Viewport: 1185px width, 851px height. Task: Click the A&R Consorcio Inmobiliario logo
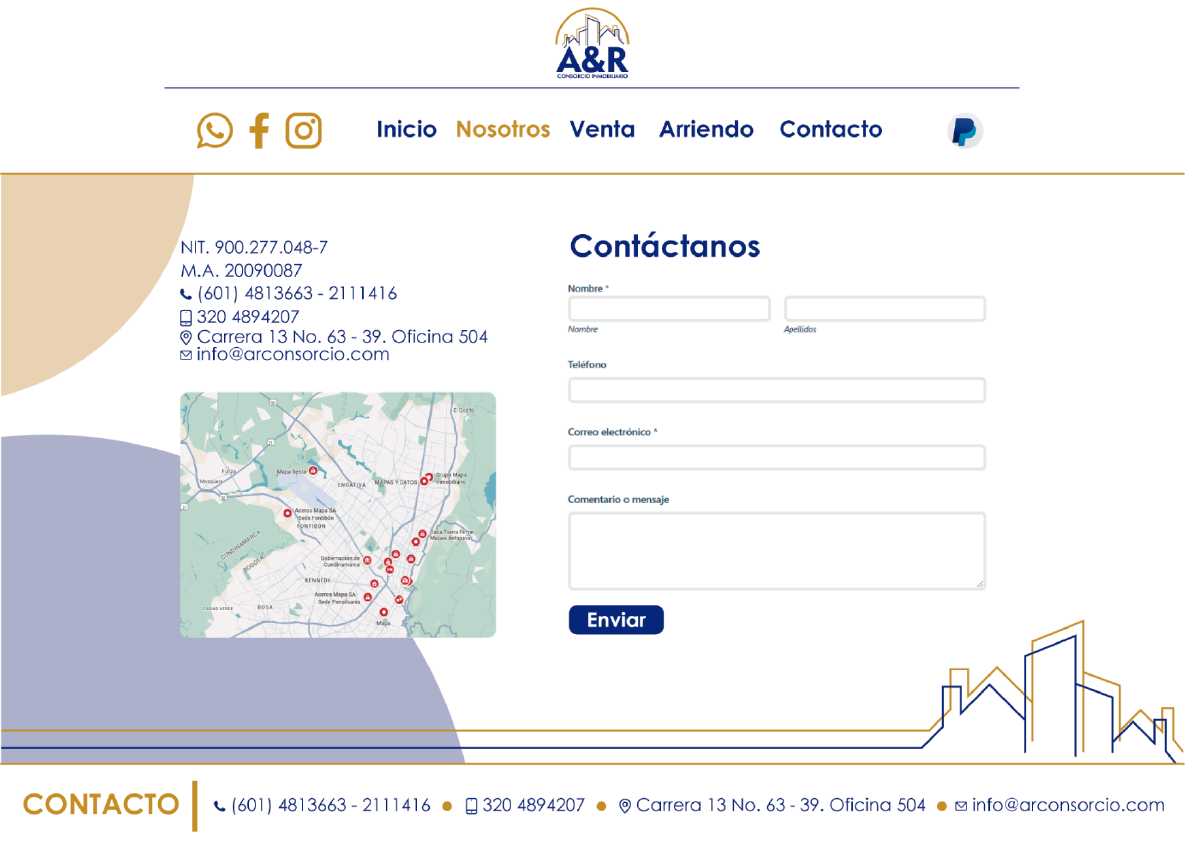592,45
